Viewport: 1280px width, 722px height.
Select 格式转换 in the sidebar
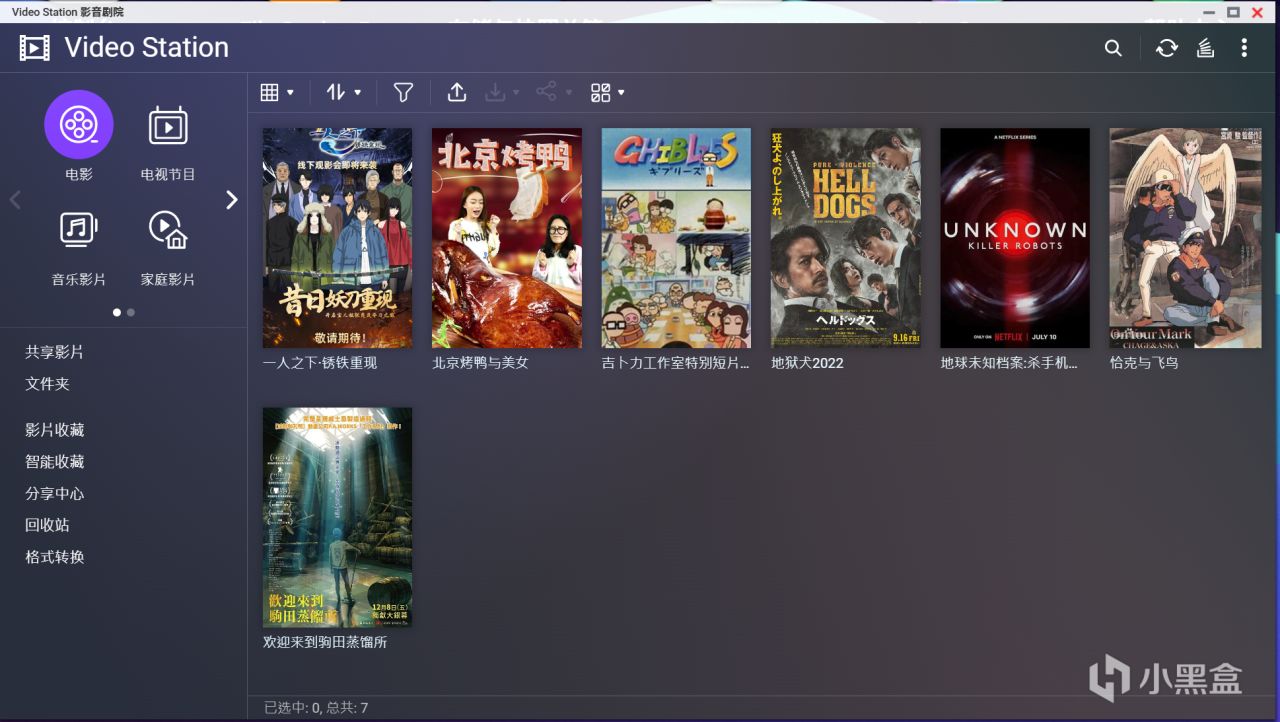[54, 557]
